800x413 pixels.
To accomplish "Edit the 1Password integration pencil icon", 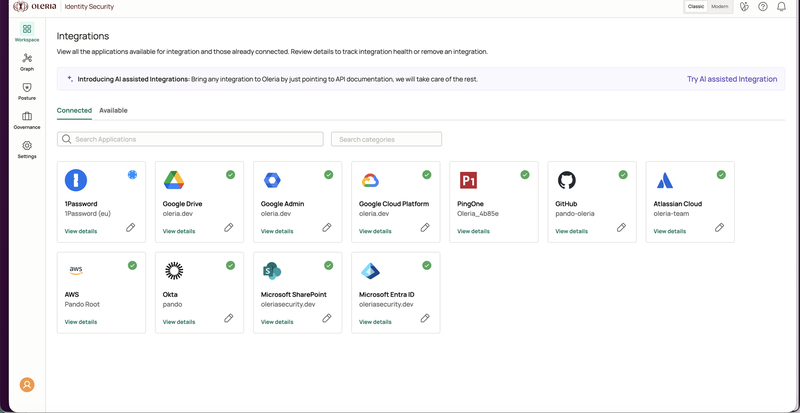I will [131, 227].
